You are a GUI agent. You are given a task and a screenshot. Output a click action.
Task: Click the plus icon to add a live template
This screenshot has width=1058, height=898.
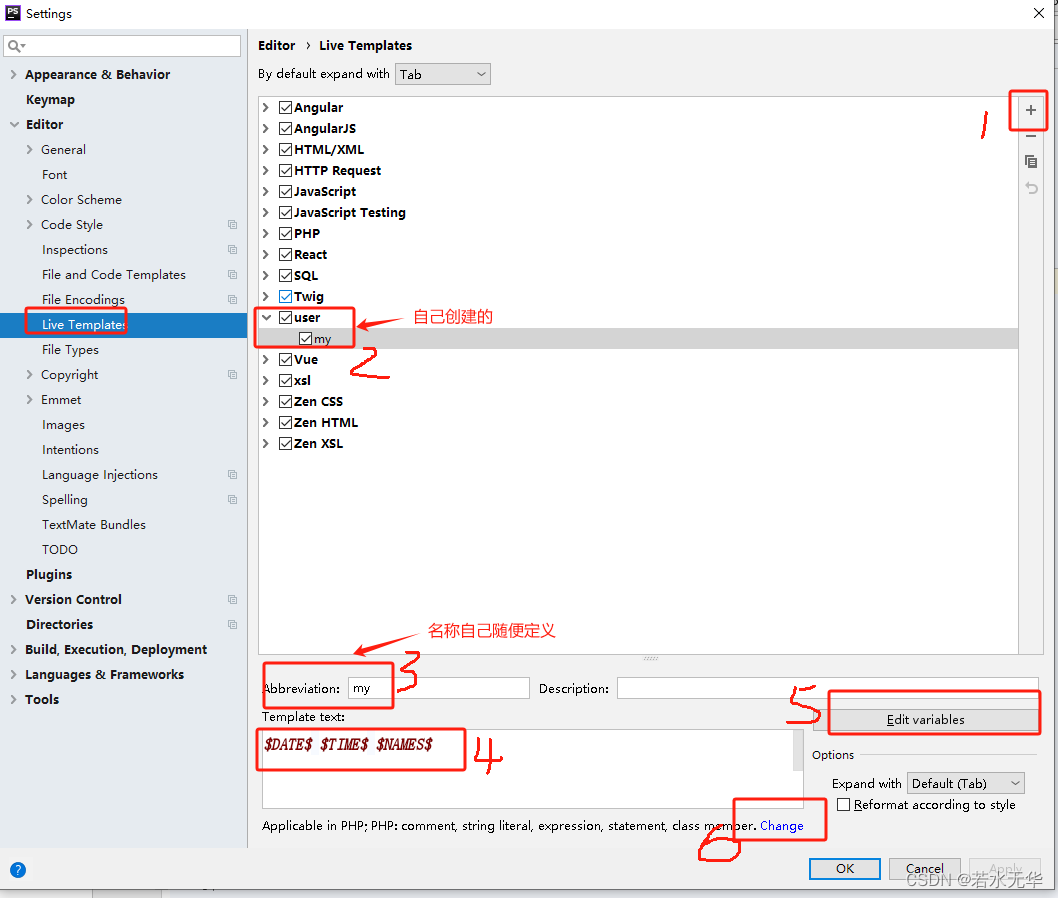tap(1029, 110)
